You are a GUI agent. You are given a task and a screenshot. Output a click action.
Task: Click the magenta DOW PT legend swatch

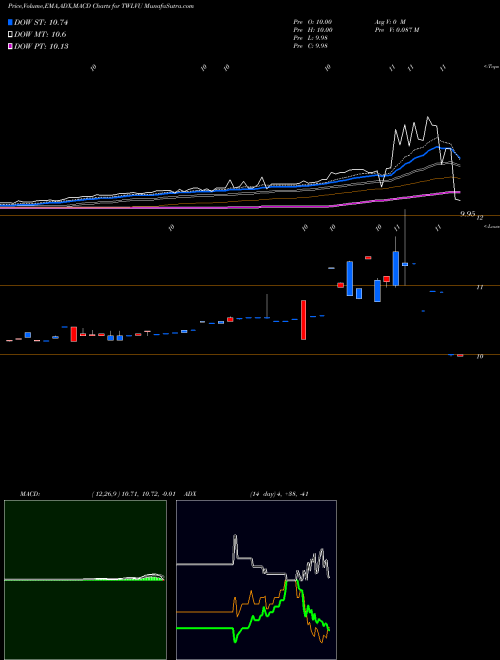point(11,46)
